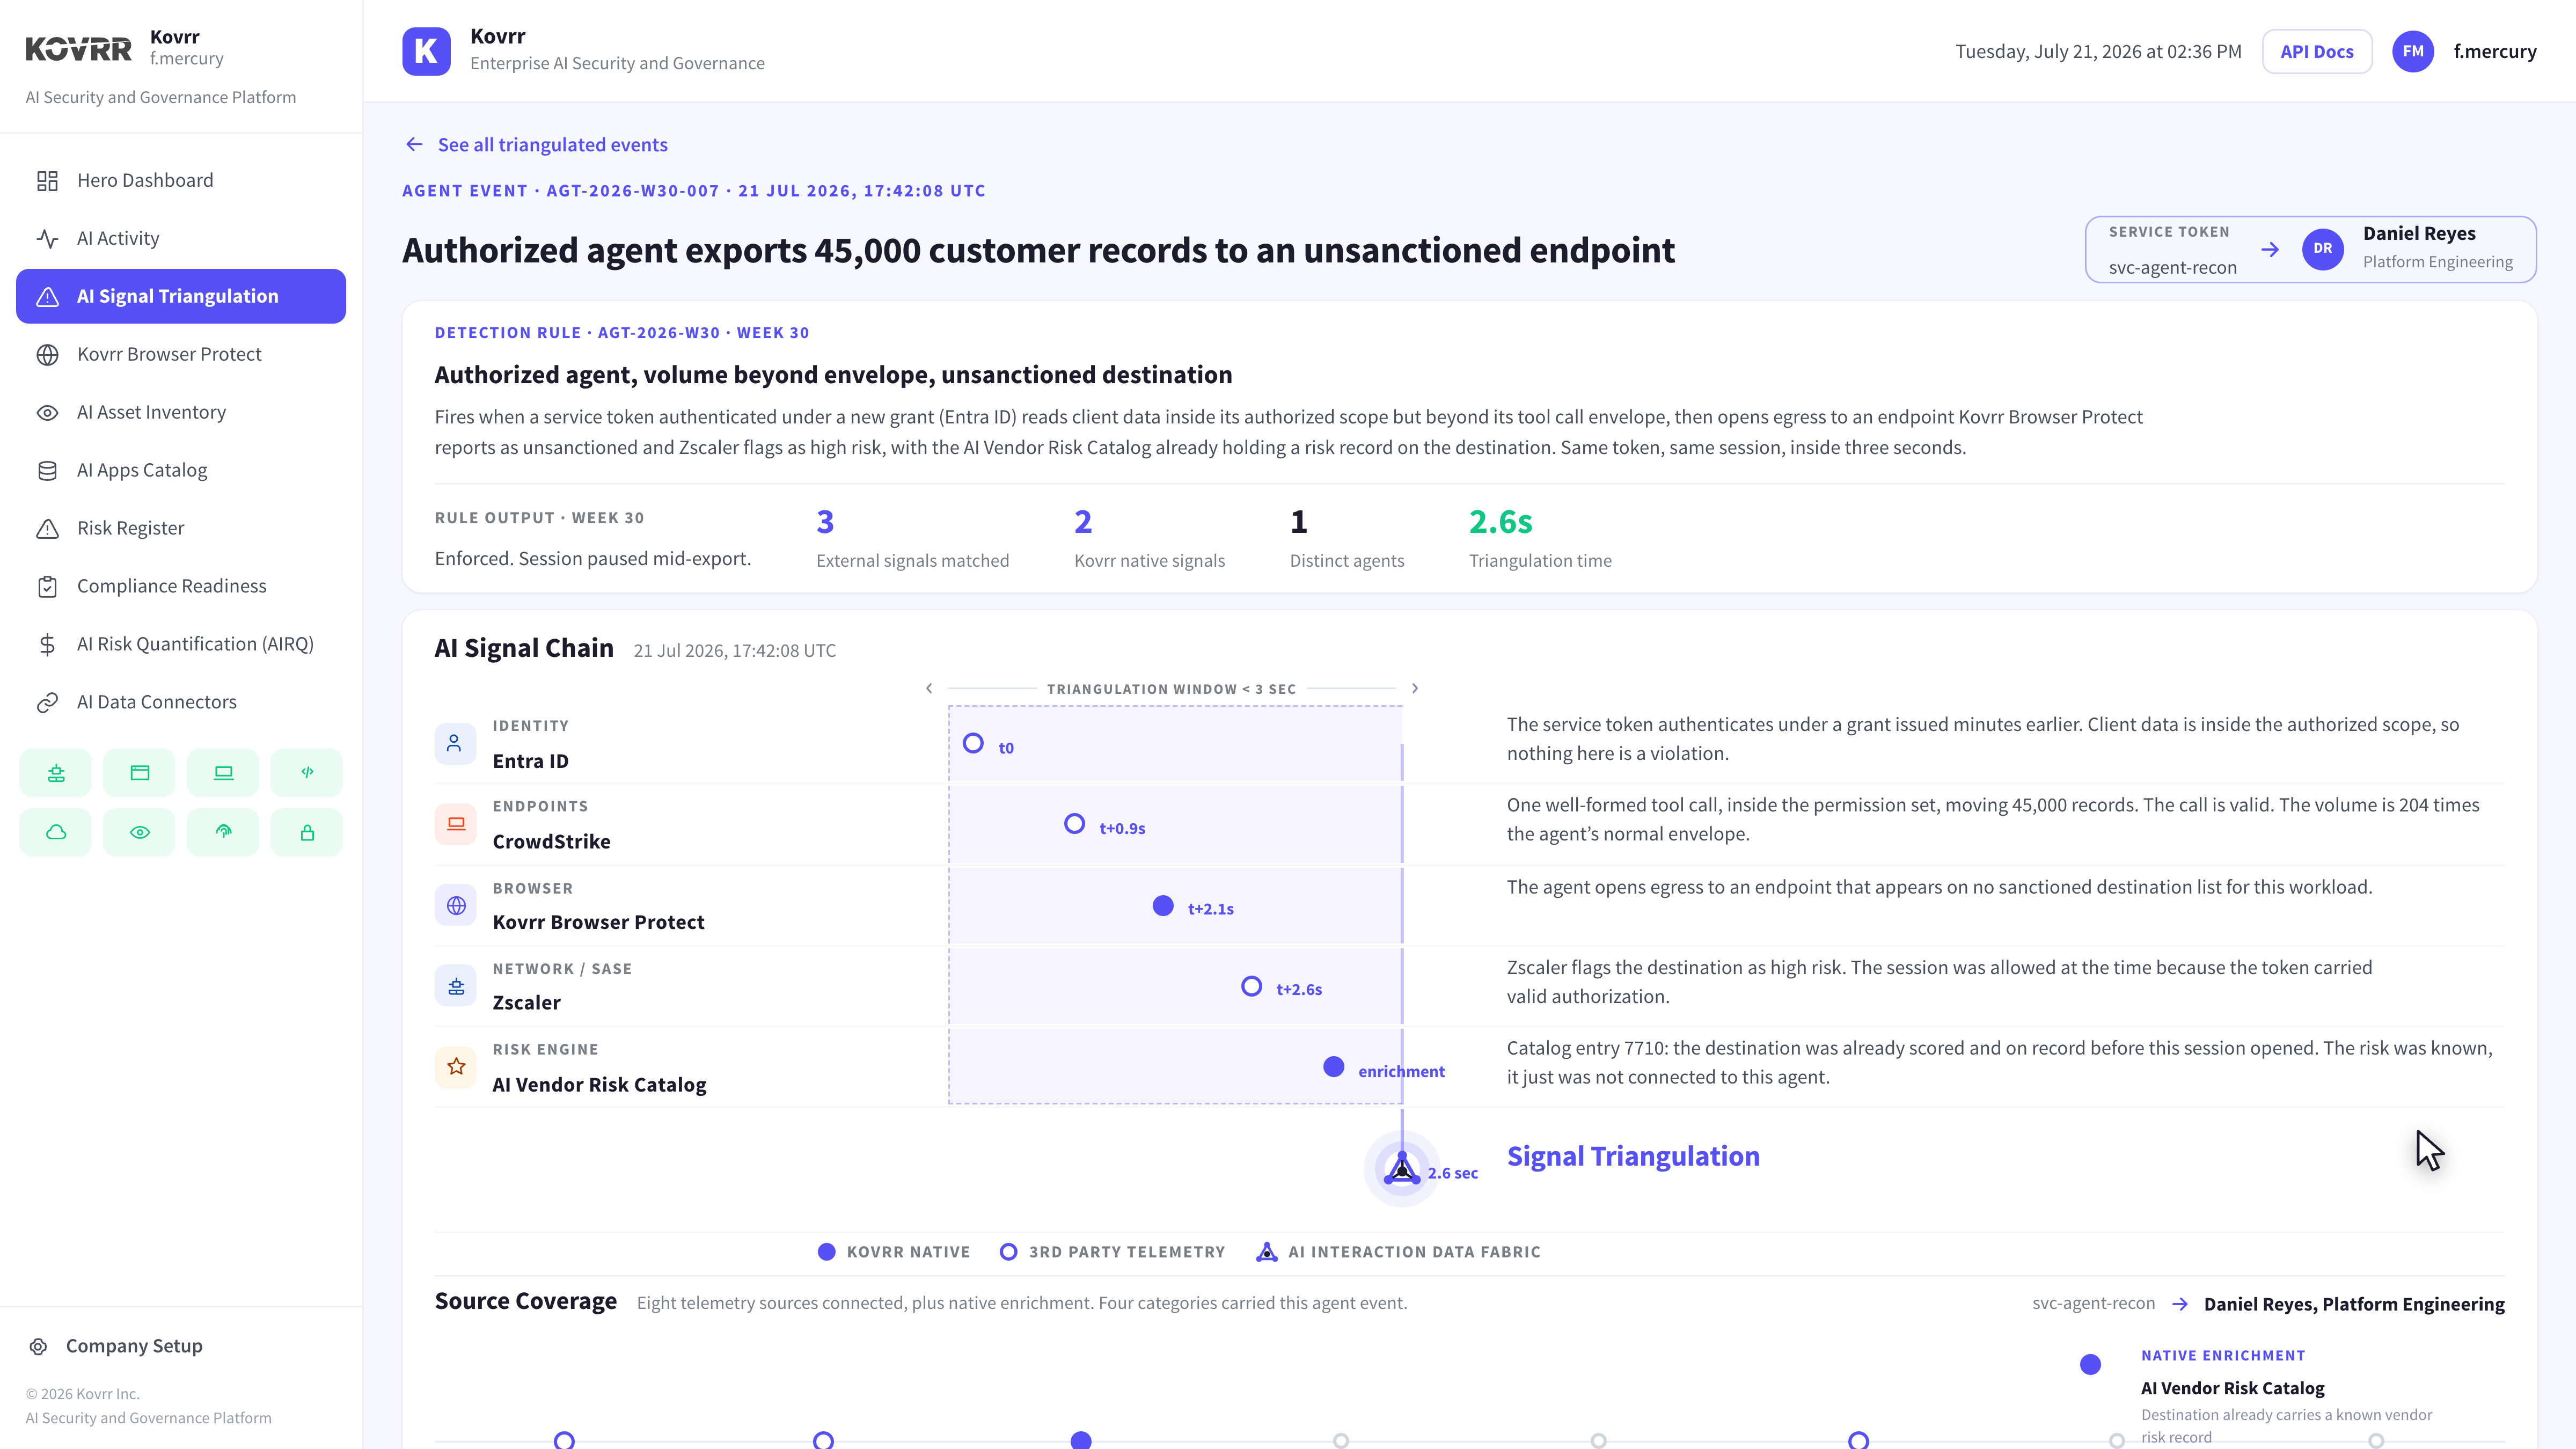This screenshot has width=2576, height=1449.
Task: Select AI Signal Triangulation sidebar item
Action: 181,296
